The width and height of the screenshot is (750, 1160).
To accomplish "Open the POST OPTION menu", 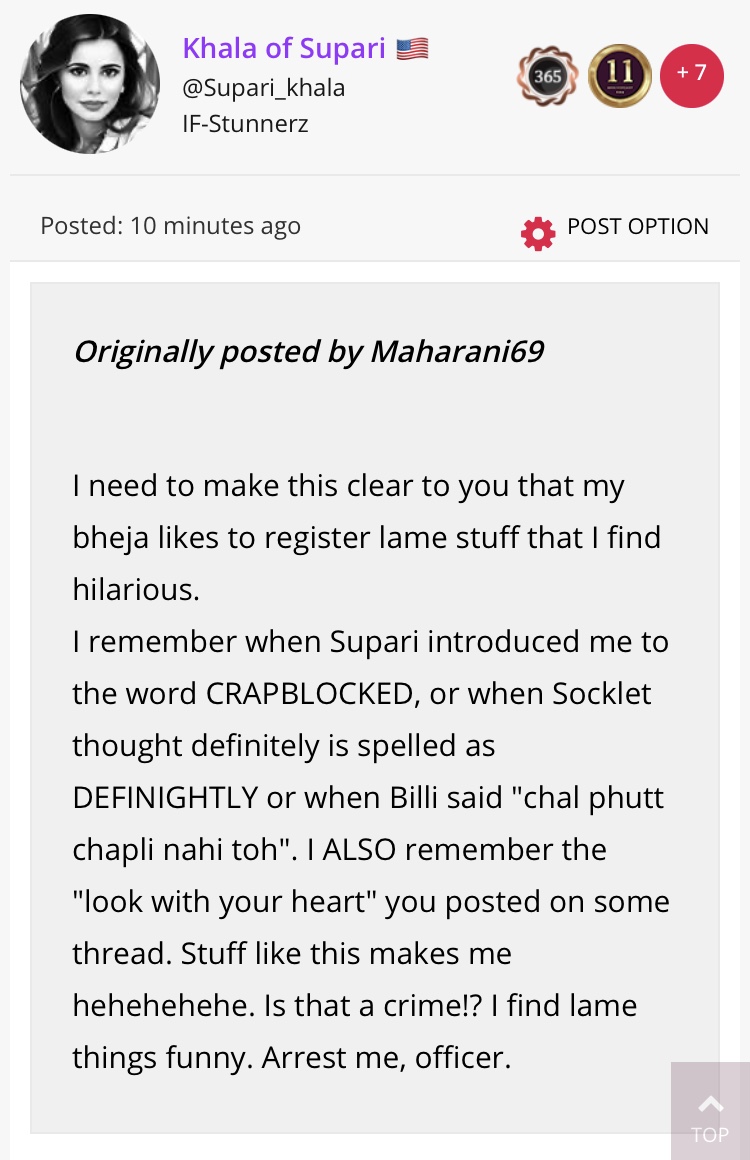I will click(638, 226).
